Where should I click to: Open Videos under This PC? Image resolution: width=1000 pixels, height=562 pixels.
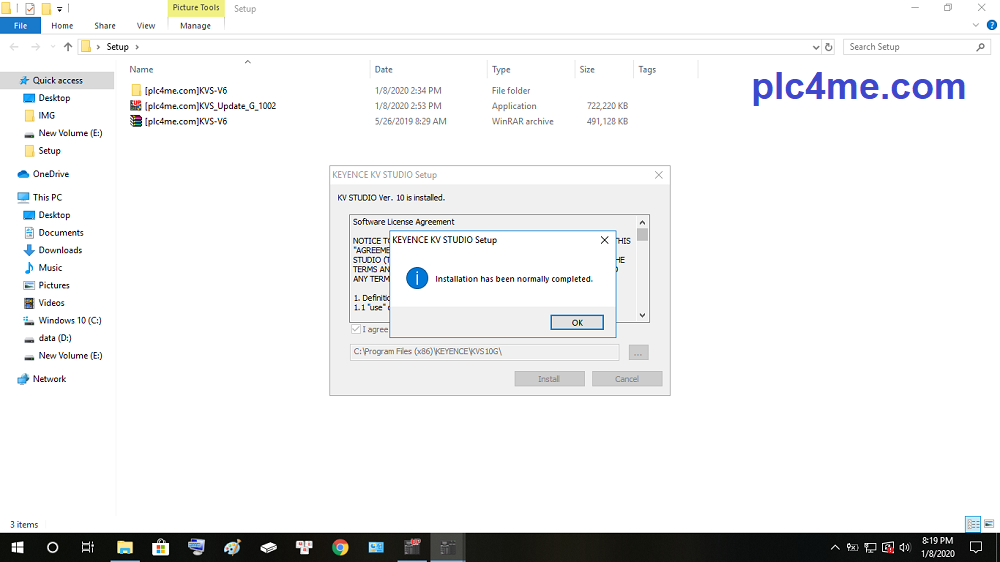tap(51, 302)
